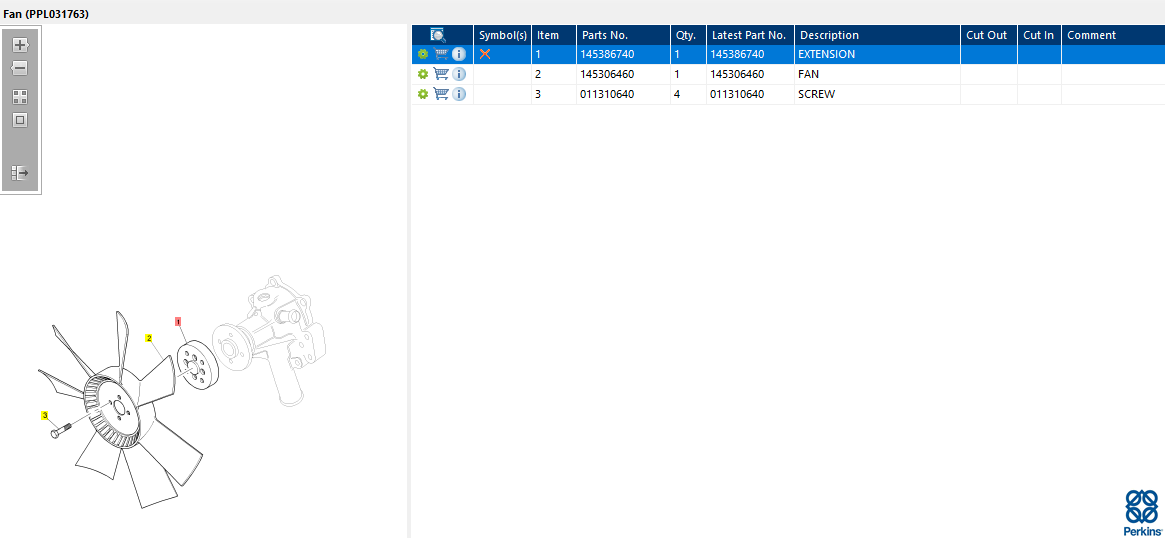Click green gear icon for SCREW row

pyautogui.click(x=423, y=94)
